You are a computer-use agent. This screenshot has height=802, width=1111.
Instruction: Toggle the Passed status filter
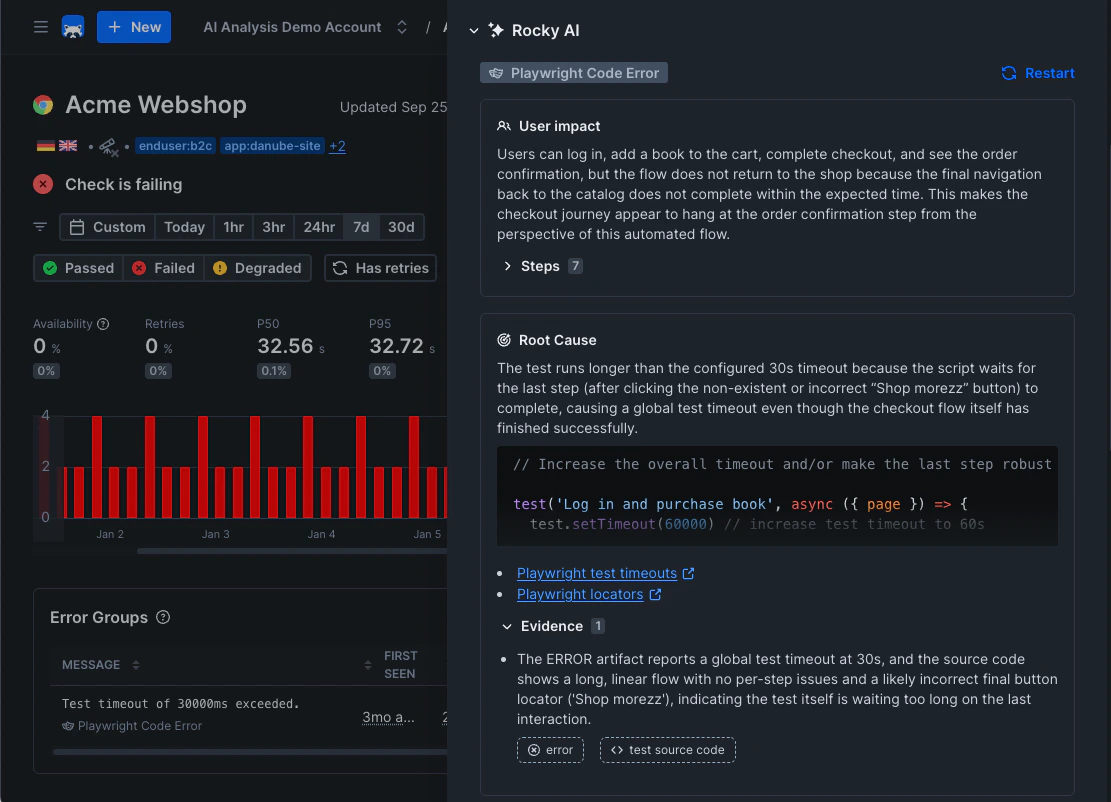coord(78,268)
